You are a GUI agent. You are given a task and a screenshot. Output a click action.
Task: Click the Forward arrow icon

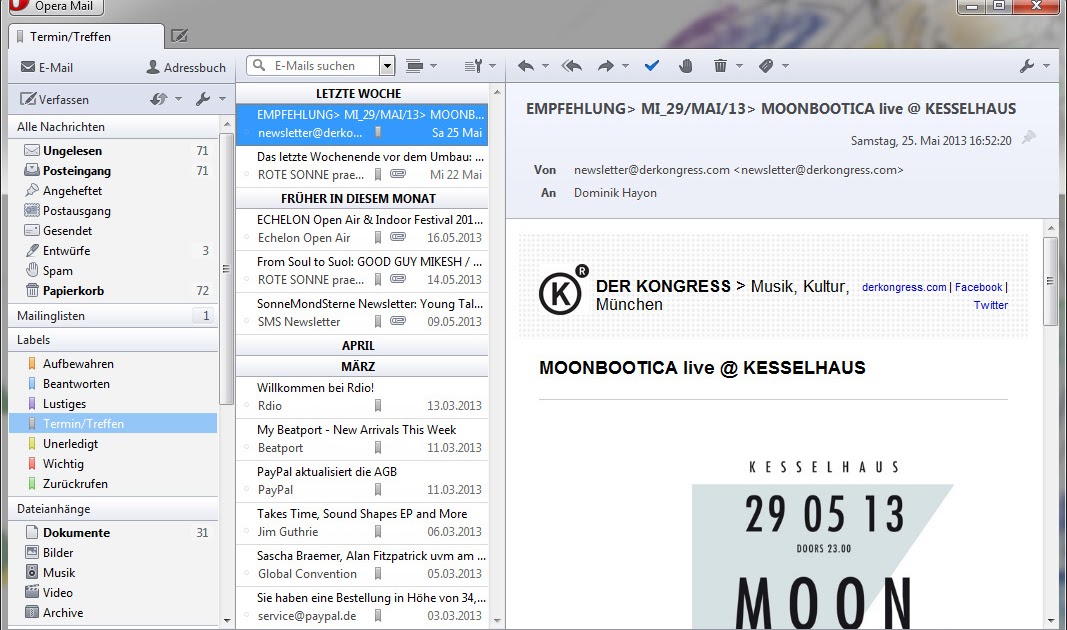point(605,66)
